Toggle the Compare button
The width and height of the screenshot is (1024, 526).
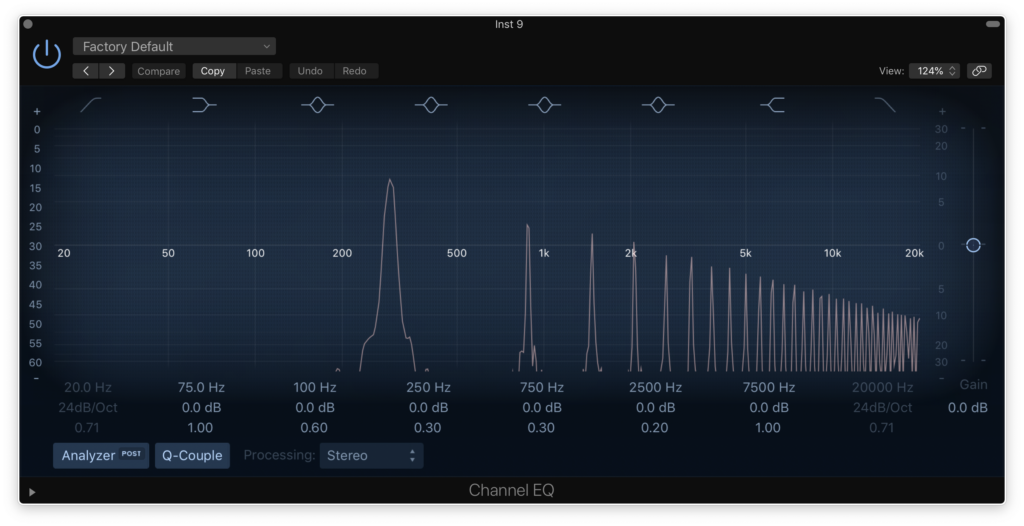point(159,71)
